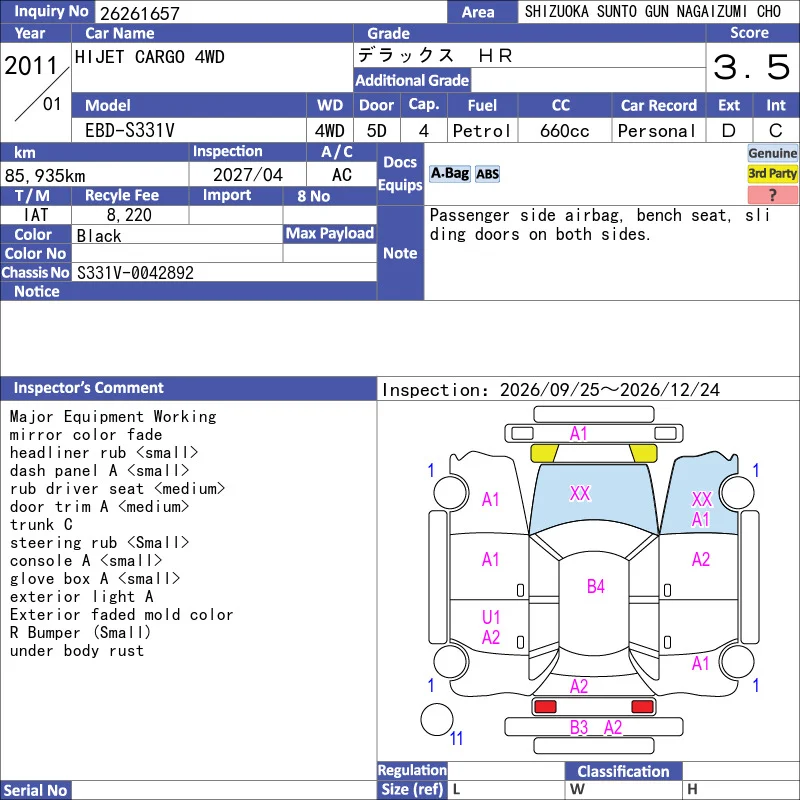The width and height of the screenshot is (800, 800).
Task: Select the 3rd Party tag
Action: (772, 173)
